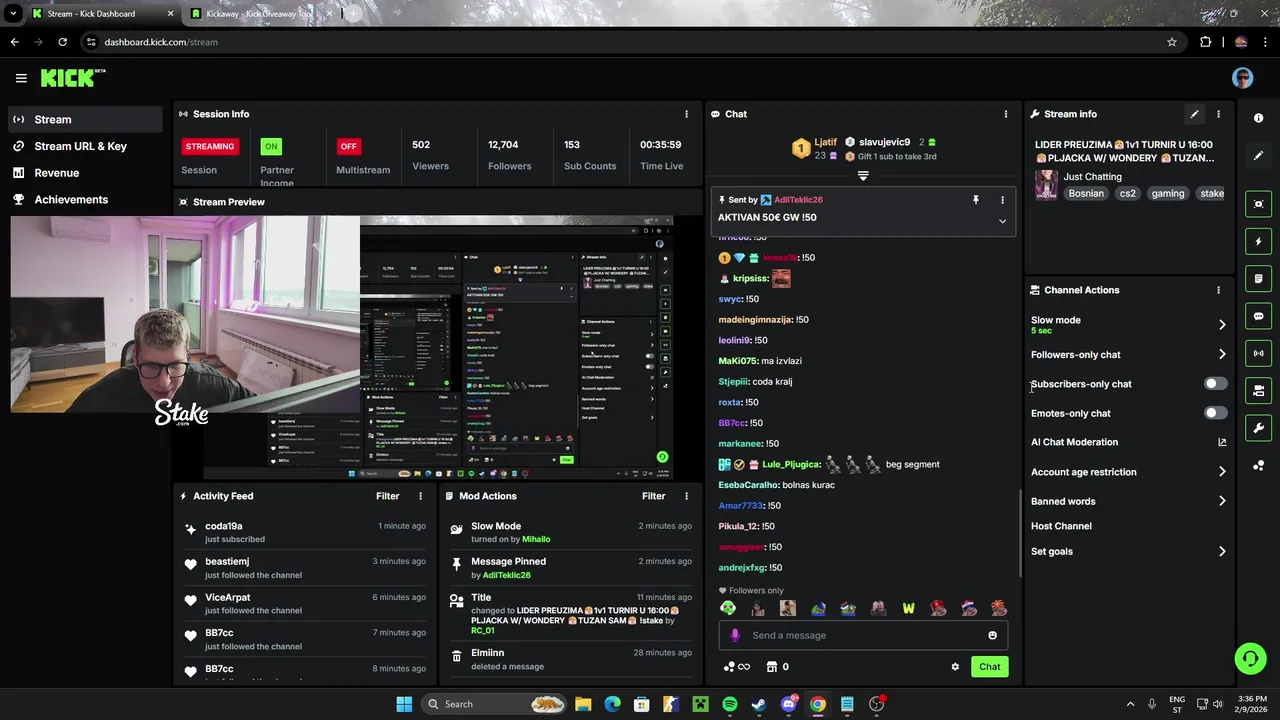
Task: Enable Subscribers-only chat toggle
Action: 1215,384
